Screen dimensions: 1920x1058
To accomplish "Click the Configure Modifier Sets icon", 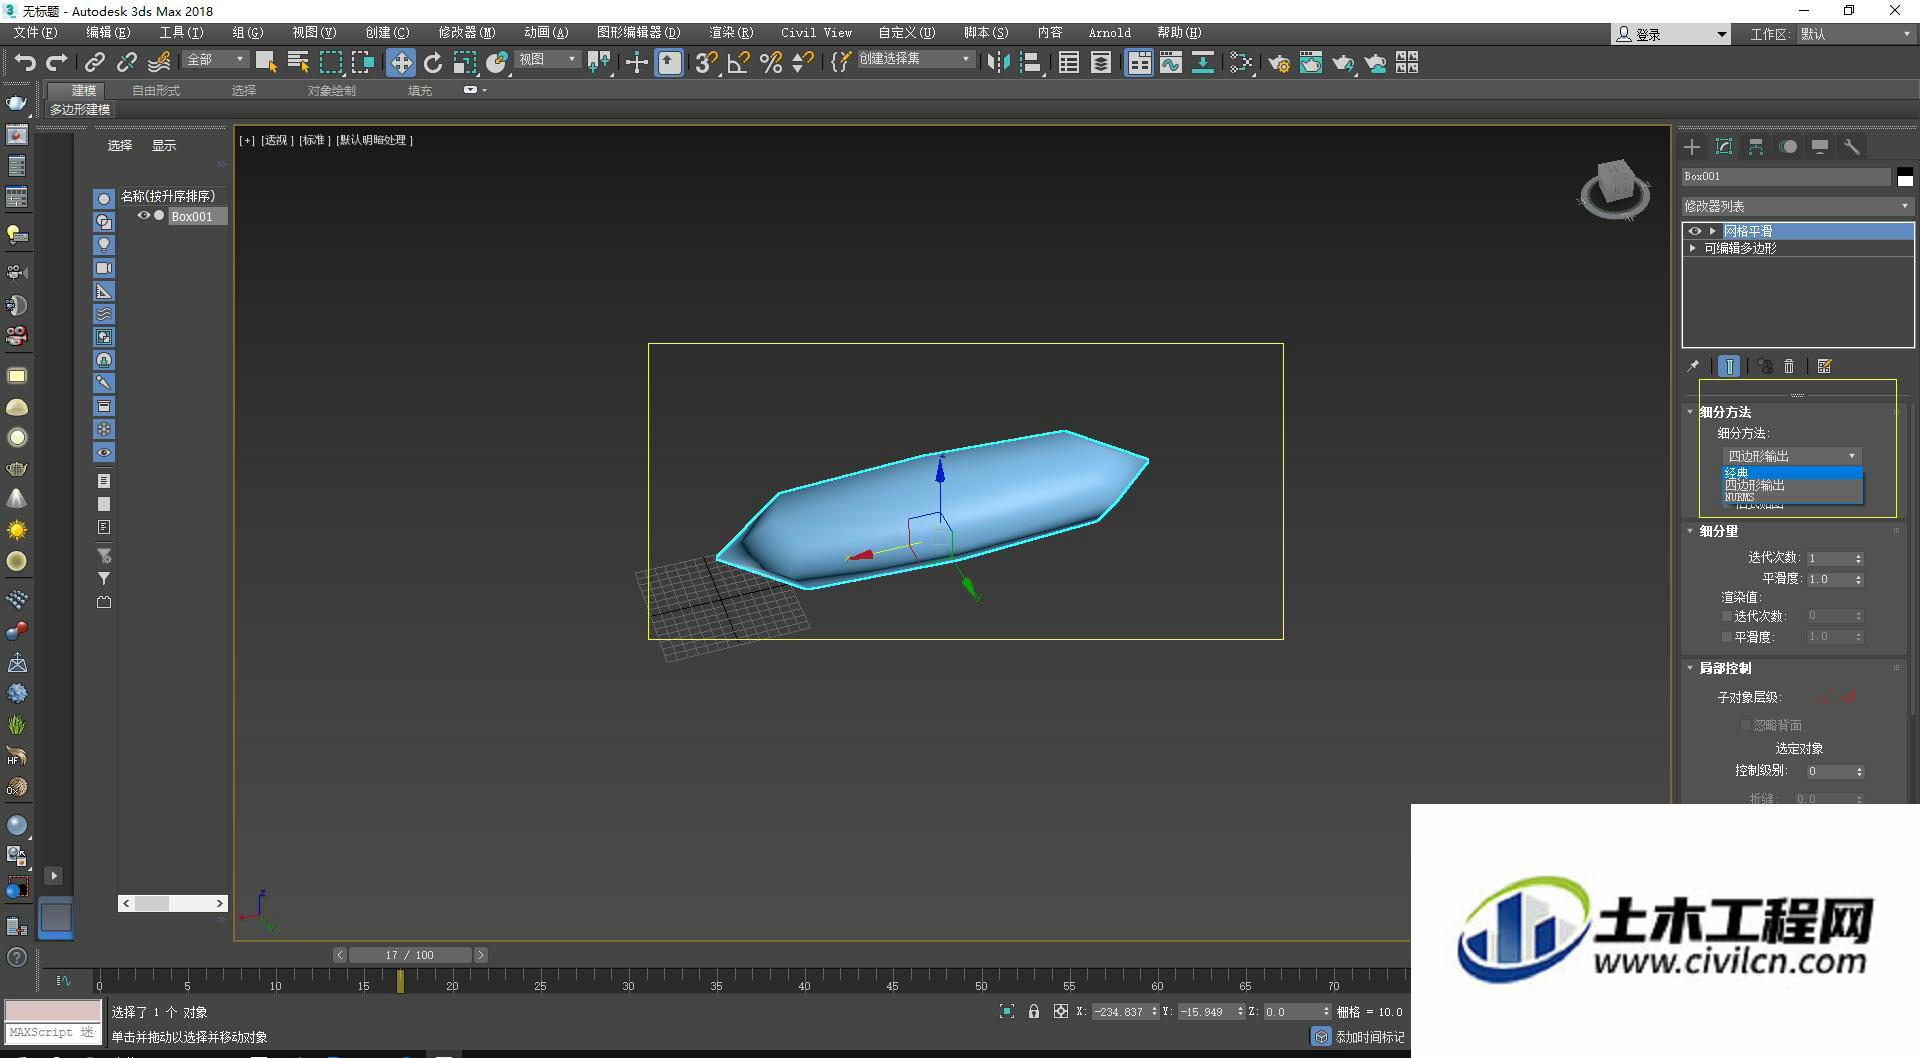I will [x=1825, y=366].
